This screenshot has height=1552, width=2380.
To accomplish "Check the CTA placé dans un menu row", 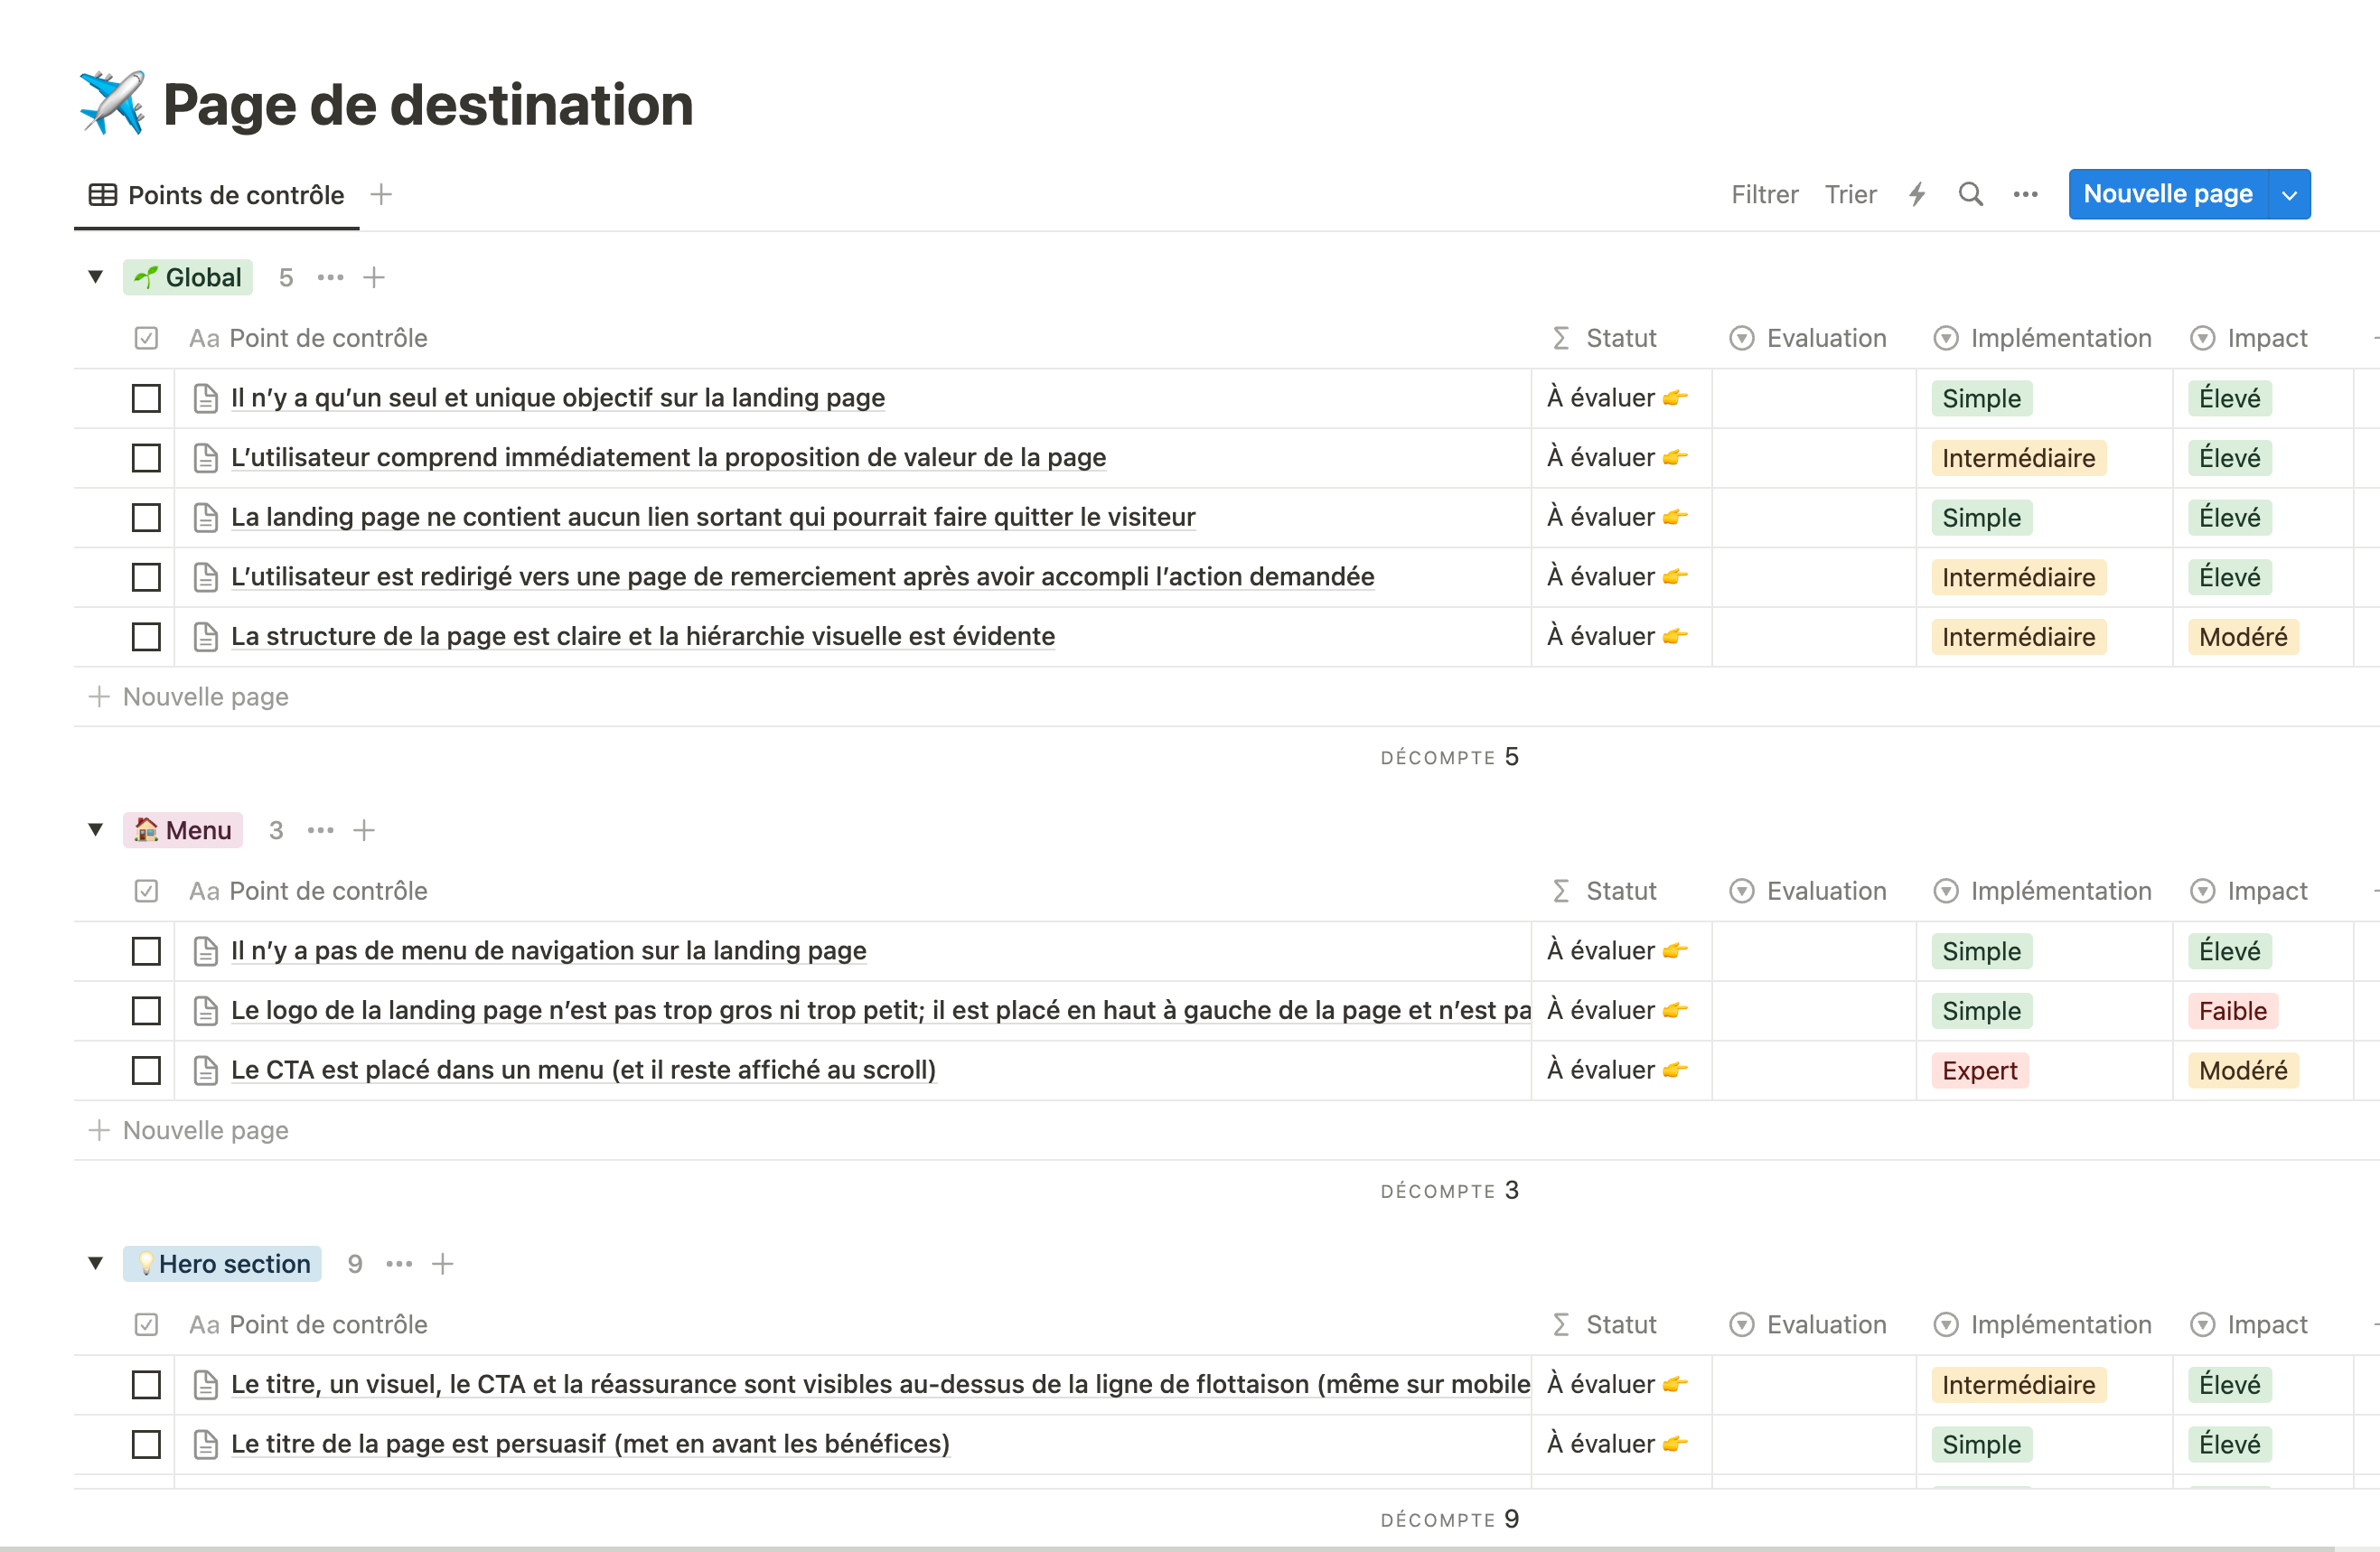I will [146, 1070].
